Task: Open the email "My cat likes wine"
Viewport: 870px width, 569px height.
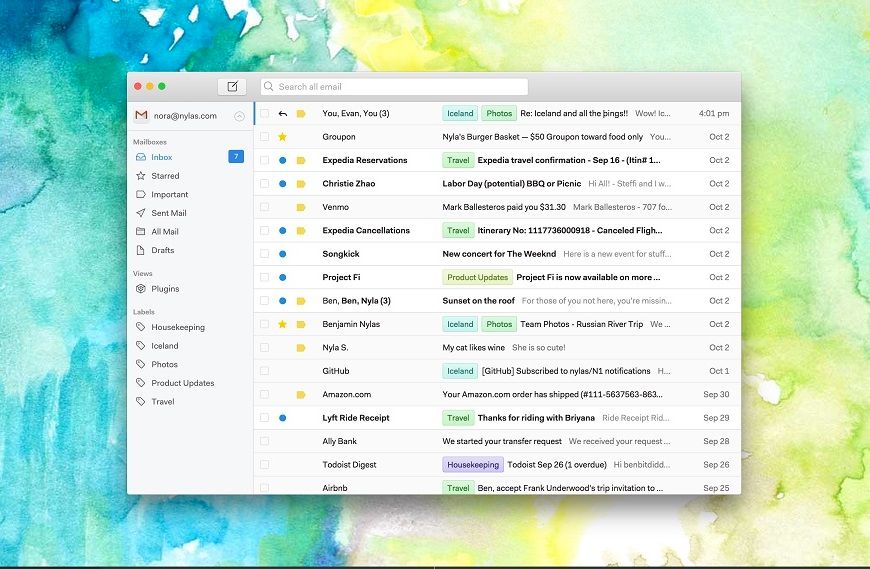Action: pyautogui.click(x=498, y=348)
